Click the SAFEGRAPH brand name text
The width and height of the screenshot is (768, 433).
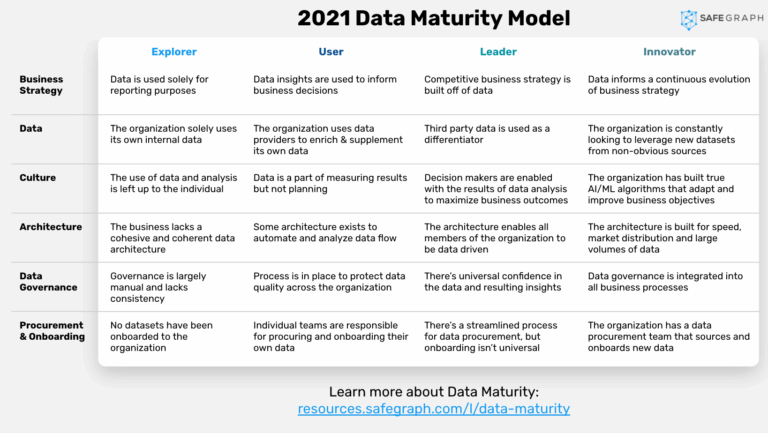(729, 20)
